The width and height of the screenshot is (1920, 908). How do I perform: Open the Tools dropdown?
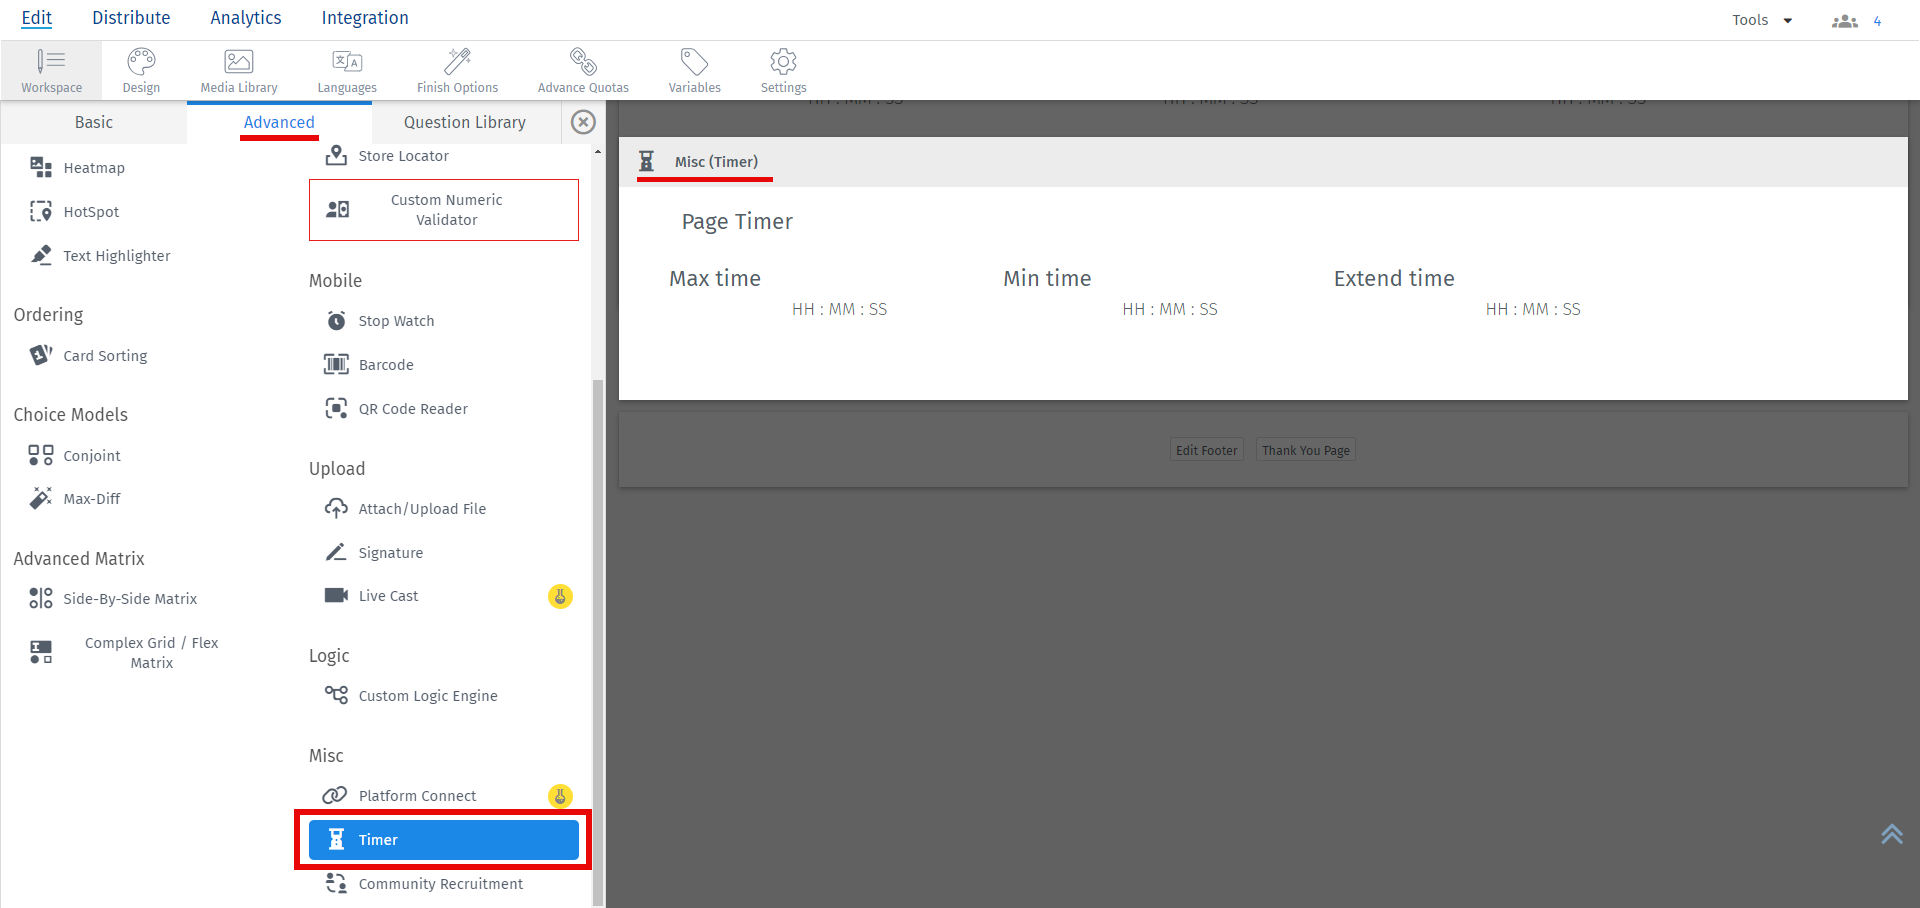[1762, 20]
